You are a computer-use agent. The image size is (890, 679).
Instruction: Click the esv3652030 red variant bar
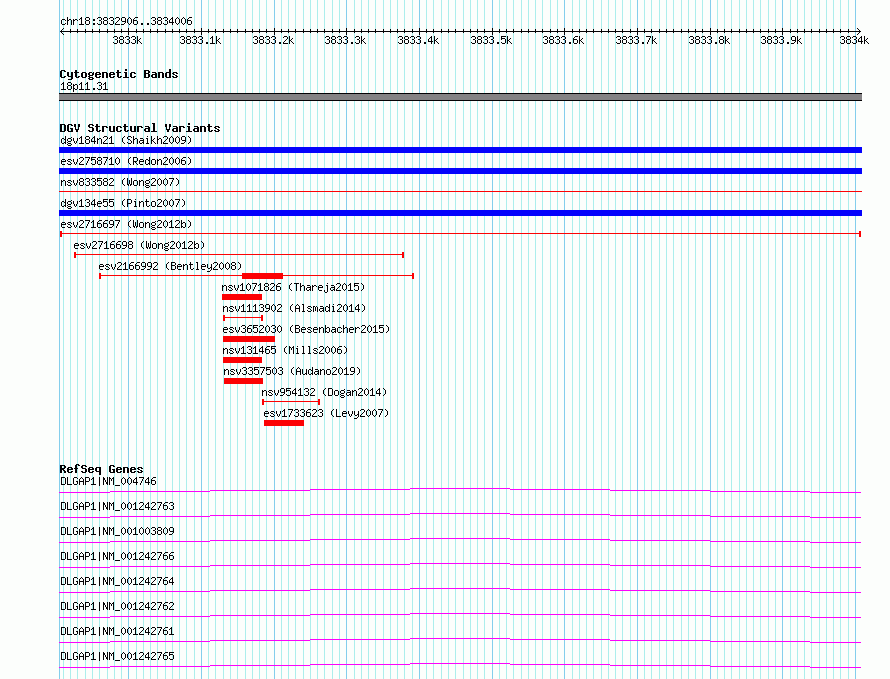(249, 339)
